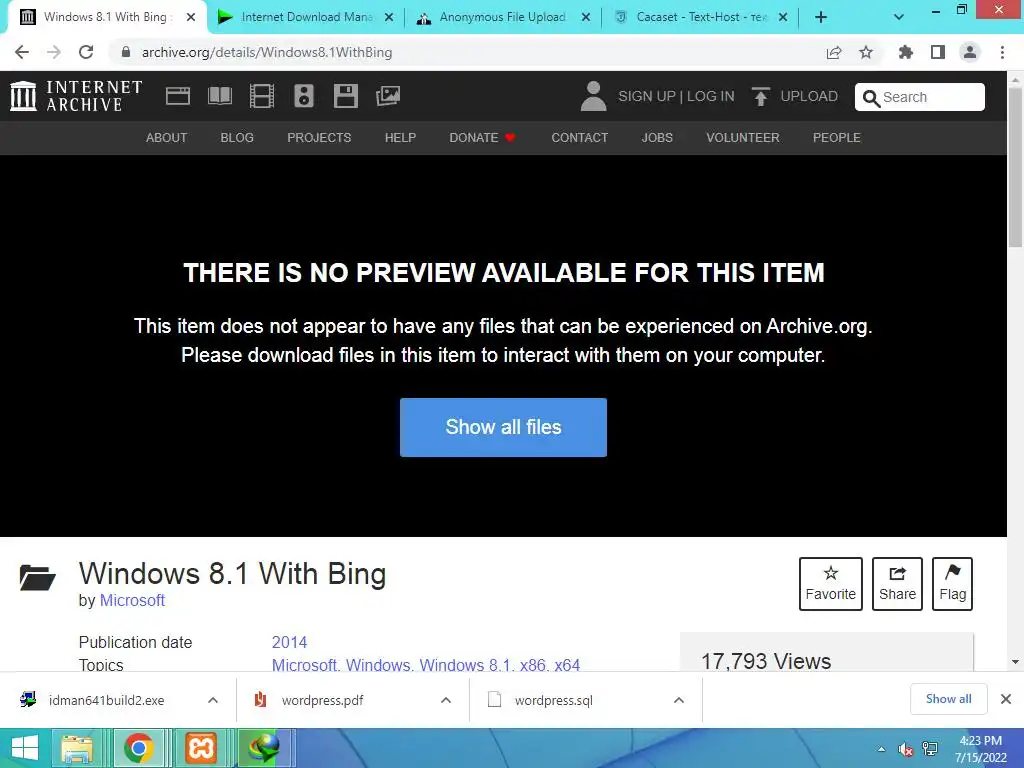Click the Share button
The width and height of the screenshot is (1024, 768).
point(897,584)
